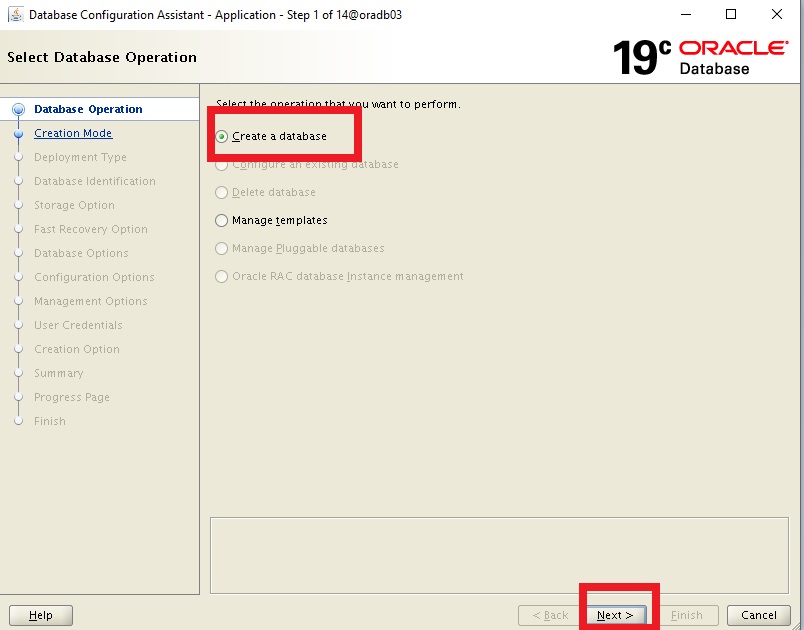Click 'Deployment Type' step in sidebar
This screenshot has height=630, width=804.
(80, 157)
